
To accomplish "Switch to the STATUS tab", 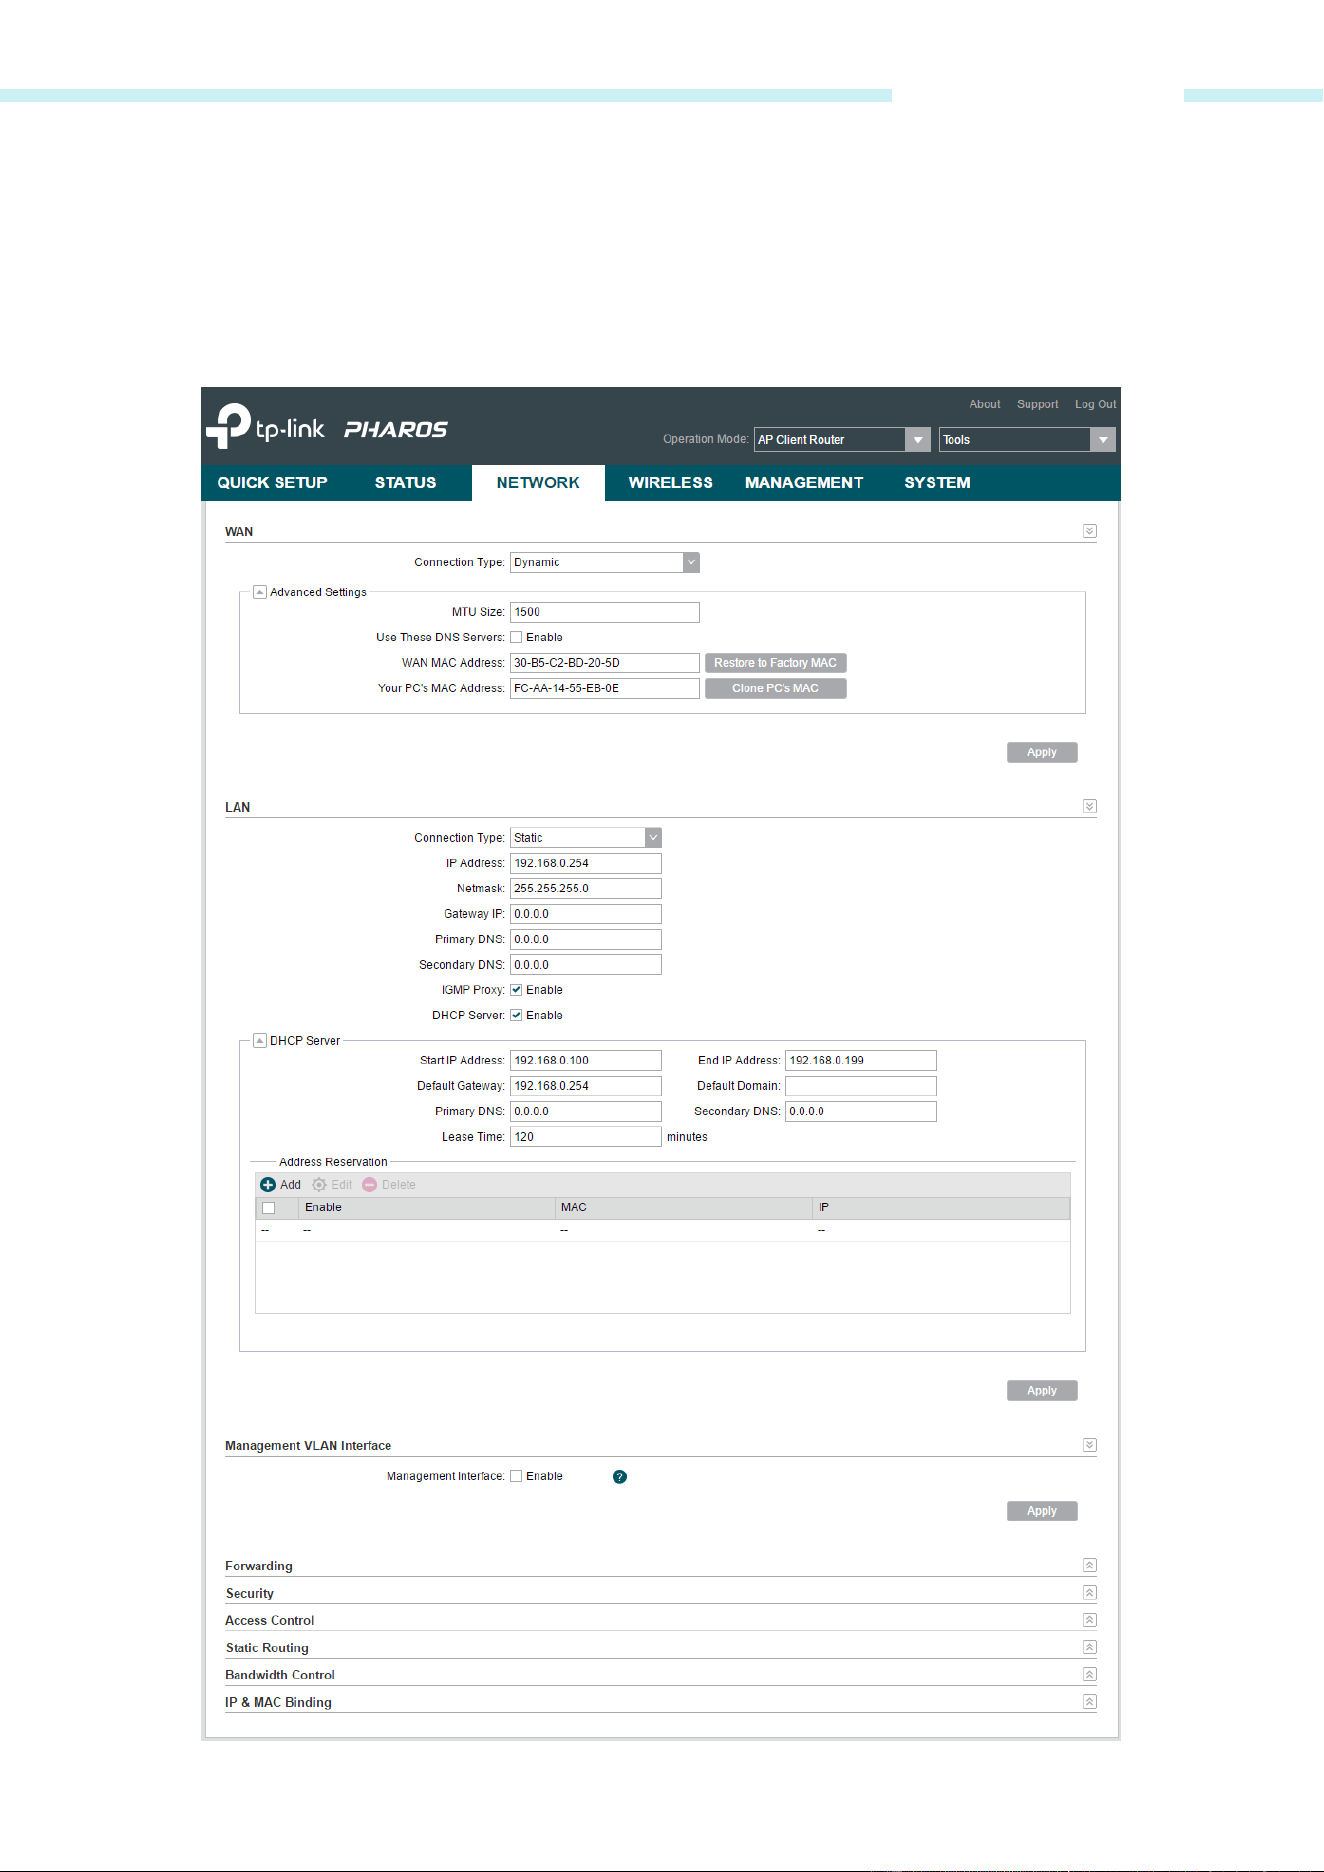I will pos(405,483).
